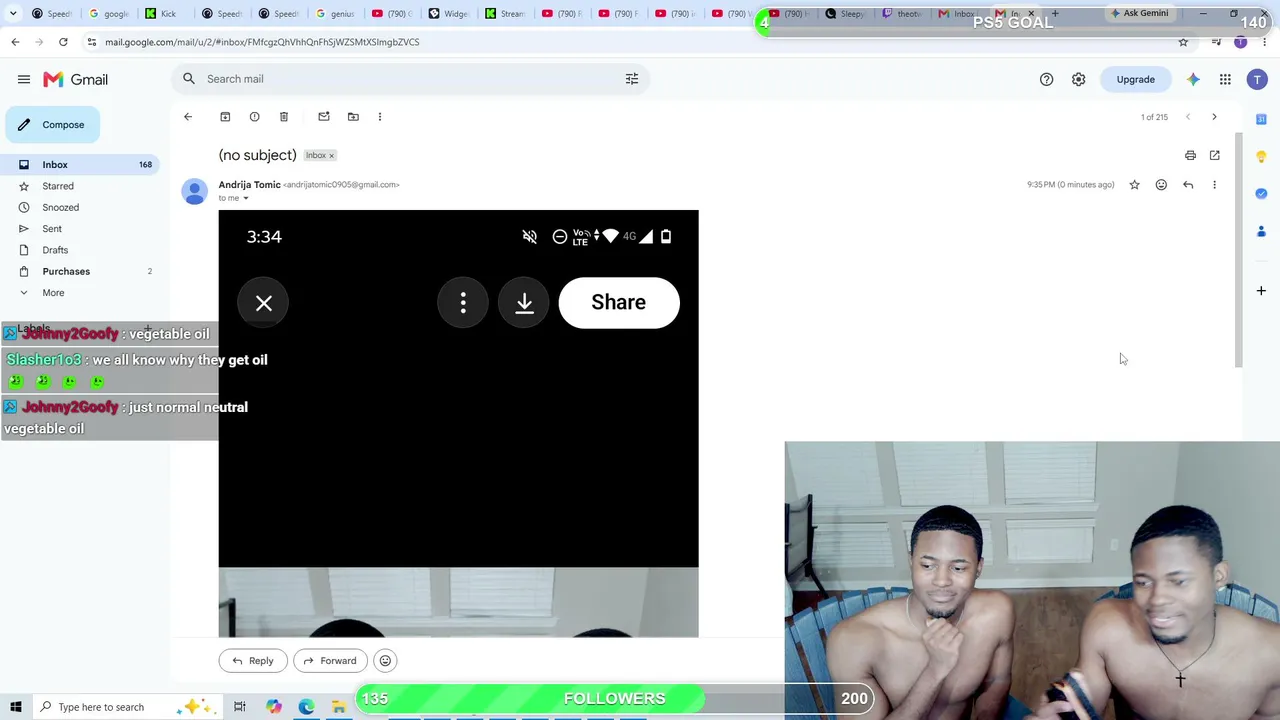The width and height of the screenshot is (1280, 720).
Task: Open Gmail Support help menu
Action: (1046, 79)
